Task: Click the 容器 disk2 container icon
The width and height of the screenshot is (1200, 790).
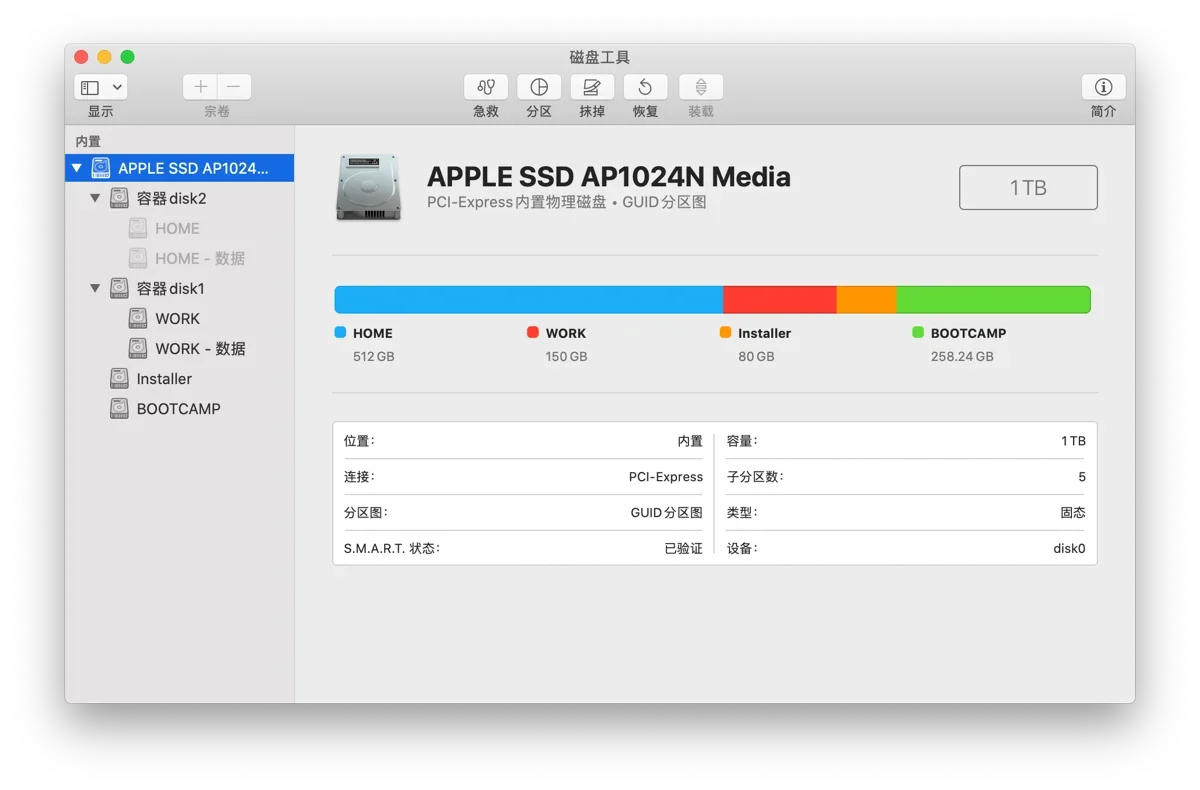Action: pyautogui.click(x=119, y=198)
